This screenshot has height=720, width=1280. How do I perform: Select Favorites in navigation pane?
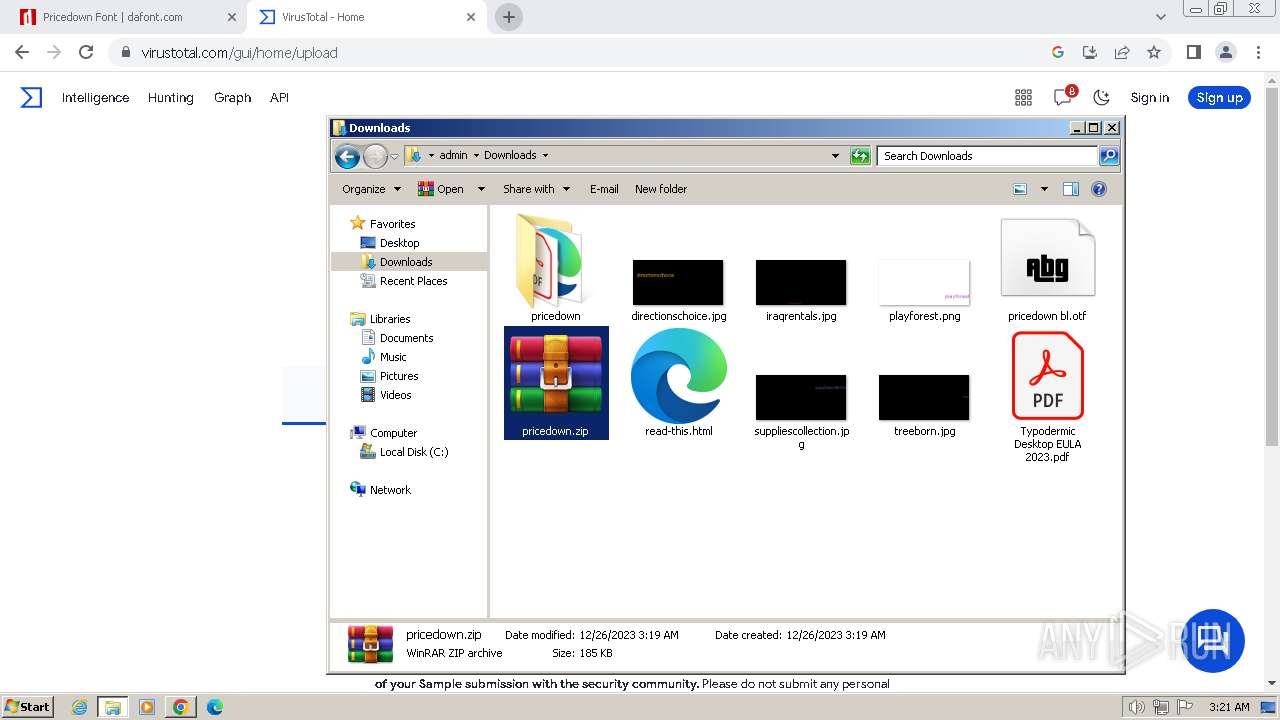pos(392,224)
